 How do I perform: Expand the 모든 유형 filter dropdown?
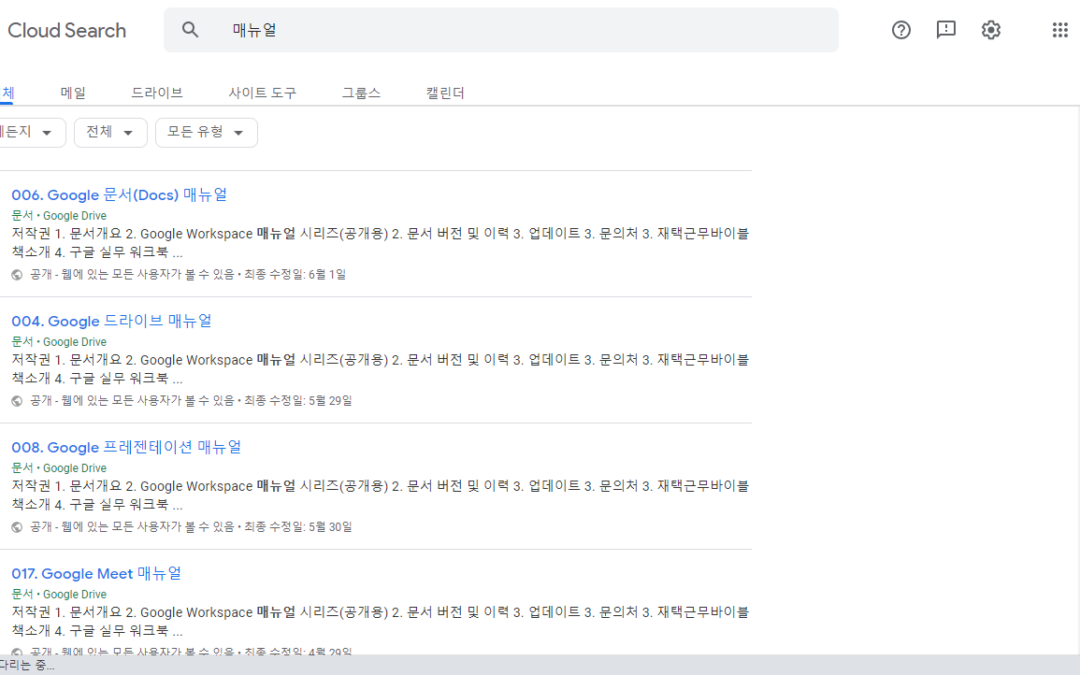click(206, 132)
